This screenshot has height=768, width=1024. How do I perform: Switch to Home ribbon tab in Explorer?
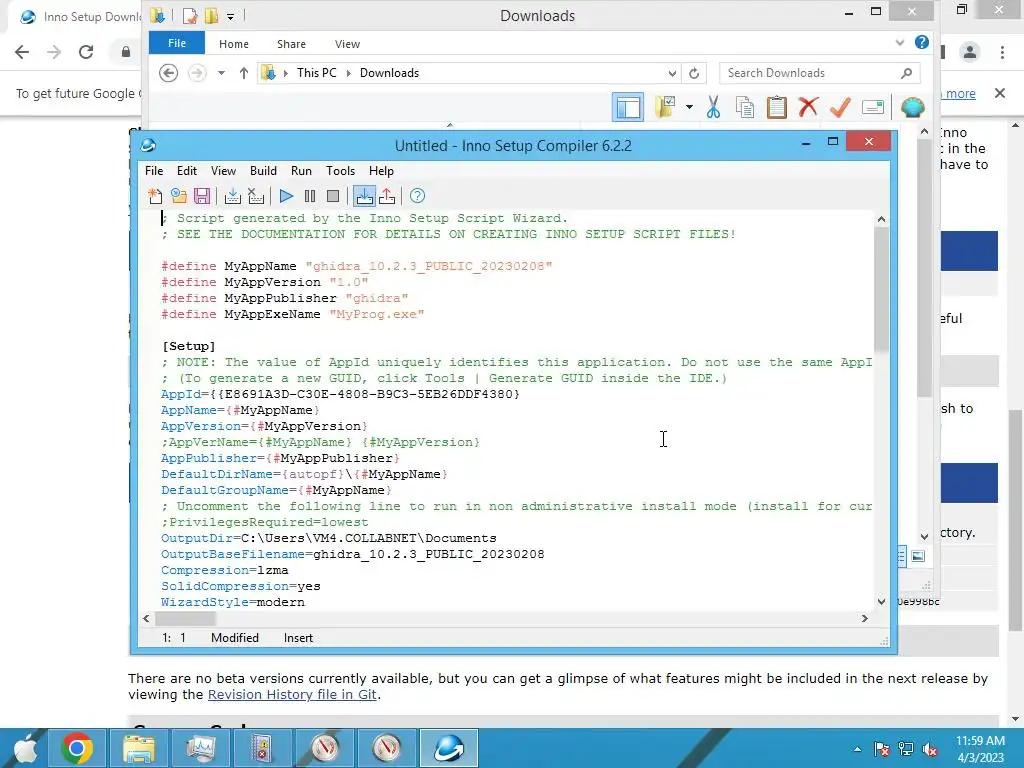(234, 44)
